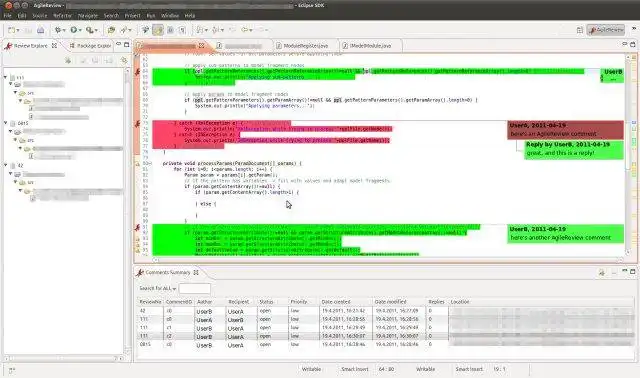Image resolution: width=640 pixels, height=378 pixels.
Task: Open the ModuleRegistry.java editor tab
Action: pos(306,46)
